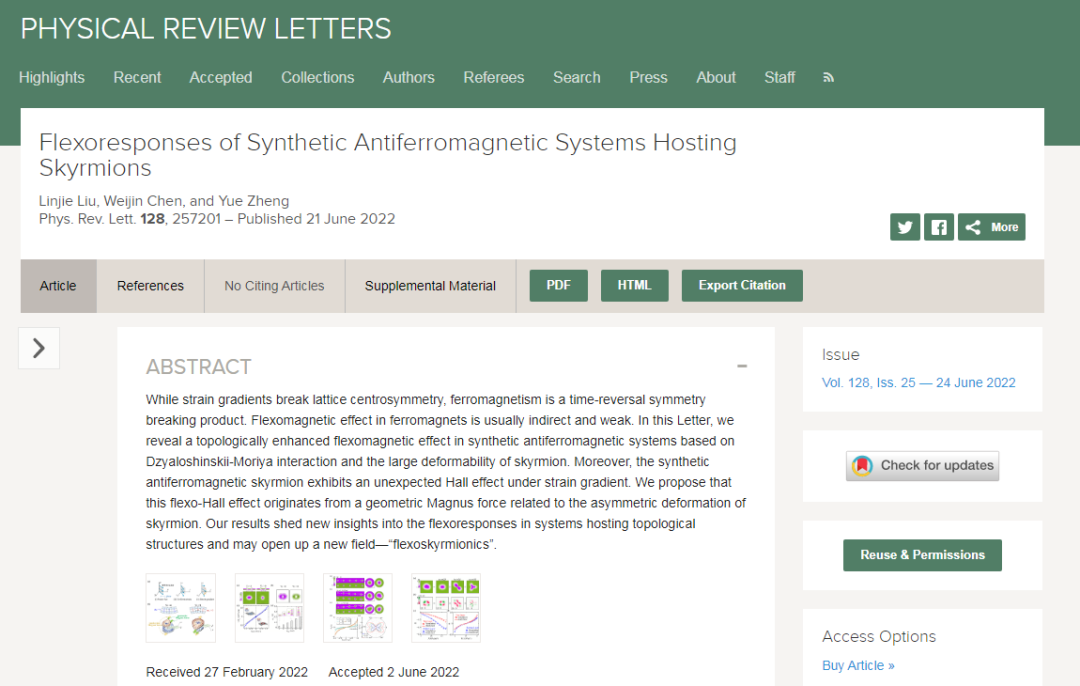Click the Issue heading in the sidebar

(x=840, y=355)
